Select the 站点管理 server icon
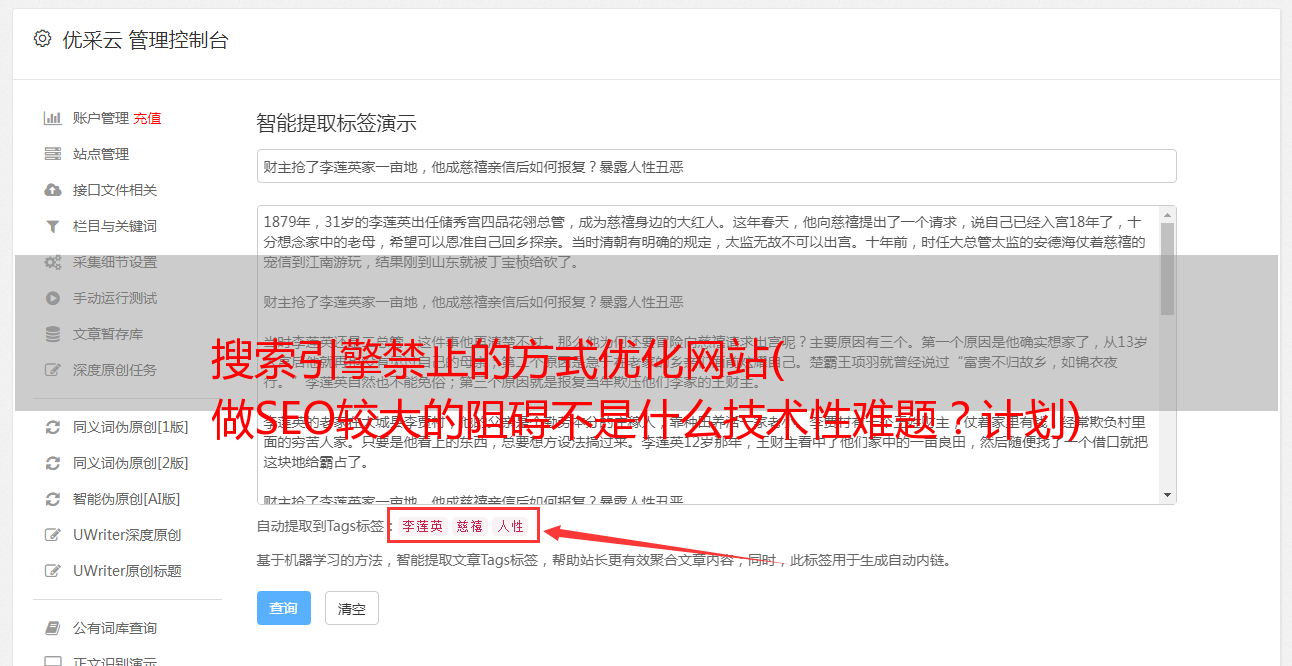The height and width of the screenshot is (666, 1292). [x=53, y=154]
